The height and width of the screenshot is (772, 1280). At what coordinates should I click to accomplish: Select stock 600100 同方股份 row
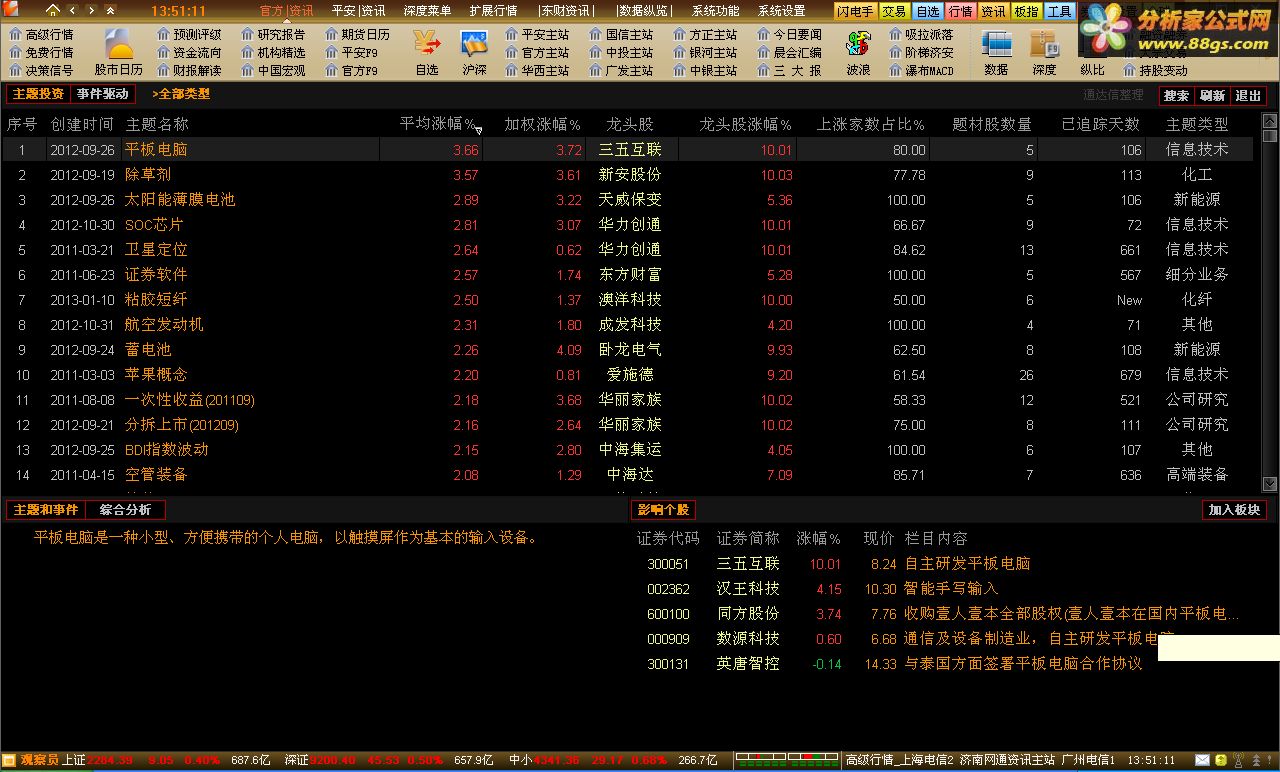[940, 614]
